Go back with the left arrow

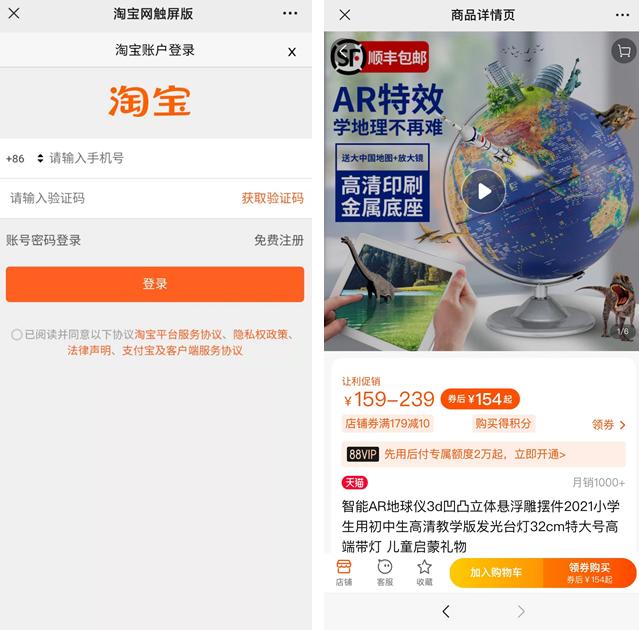point(446,611)
